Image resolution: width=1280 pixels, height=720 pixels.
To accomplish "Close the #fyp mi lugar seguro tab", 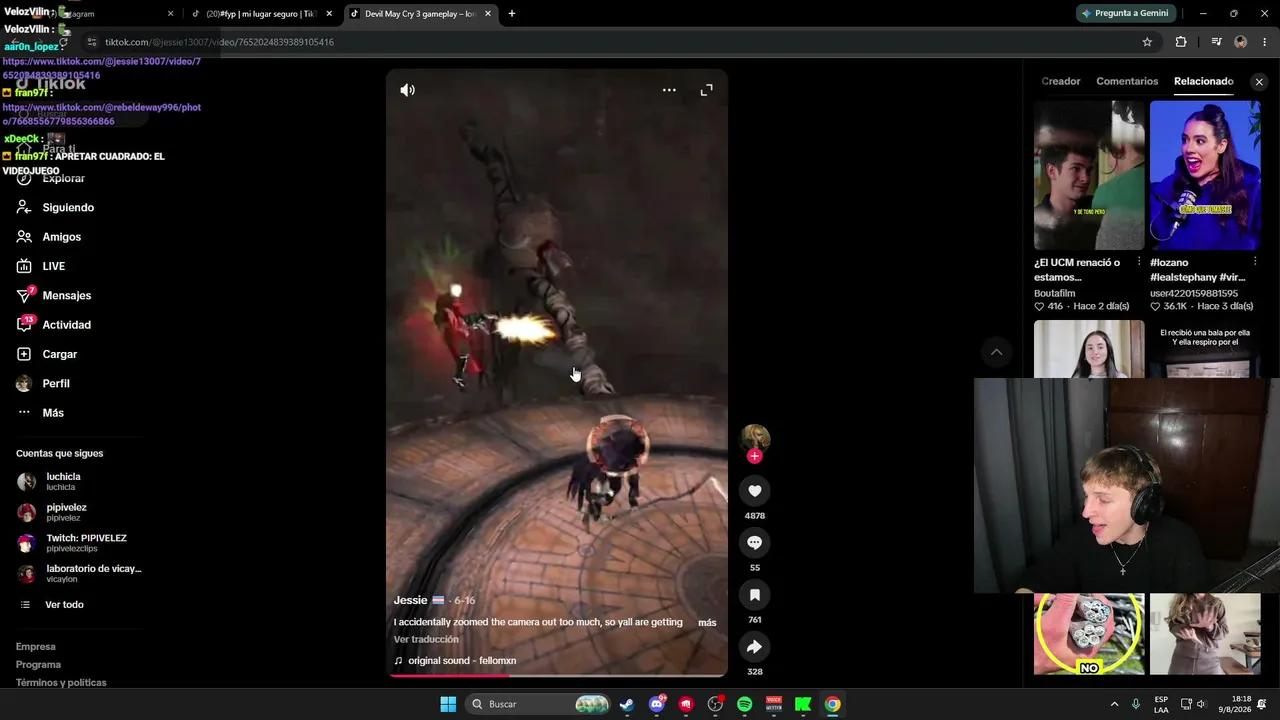I will click(x=329, y=14).
